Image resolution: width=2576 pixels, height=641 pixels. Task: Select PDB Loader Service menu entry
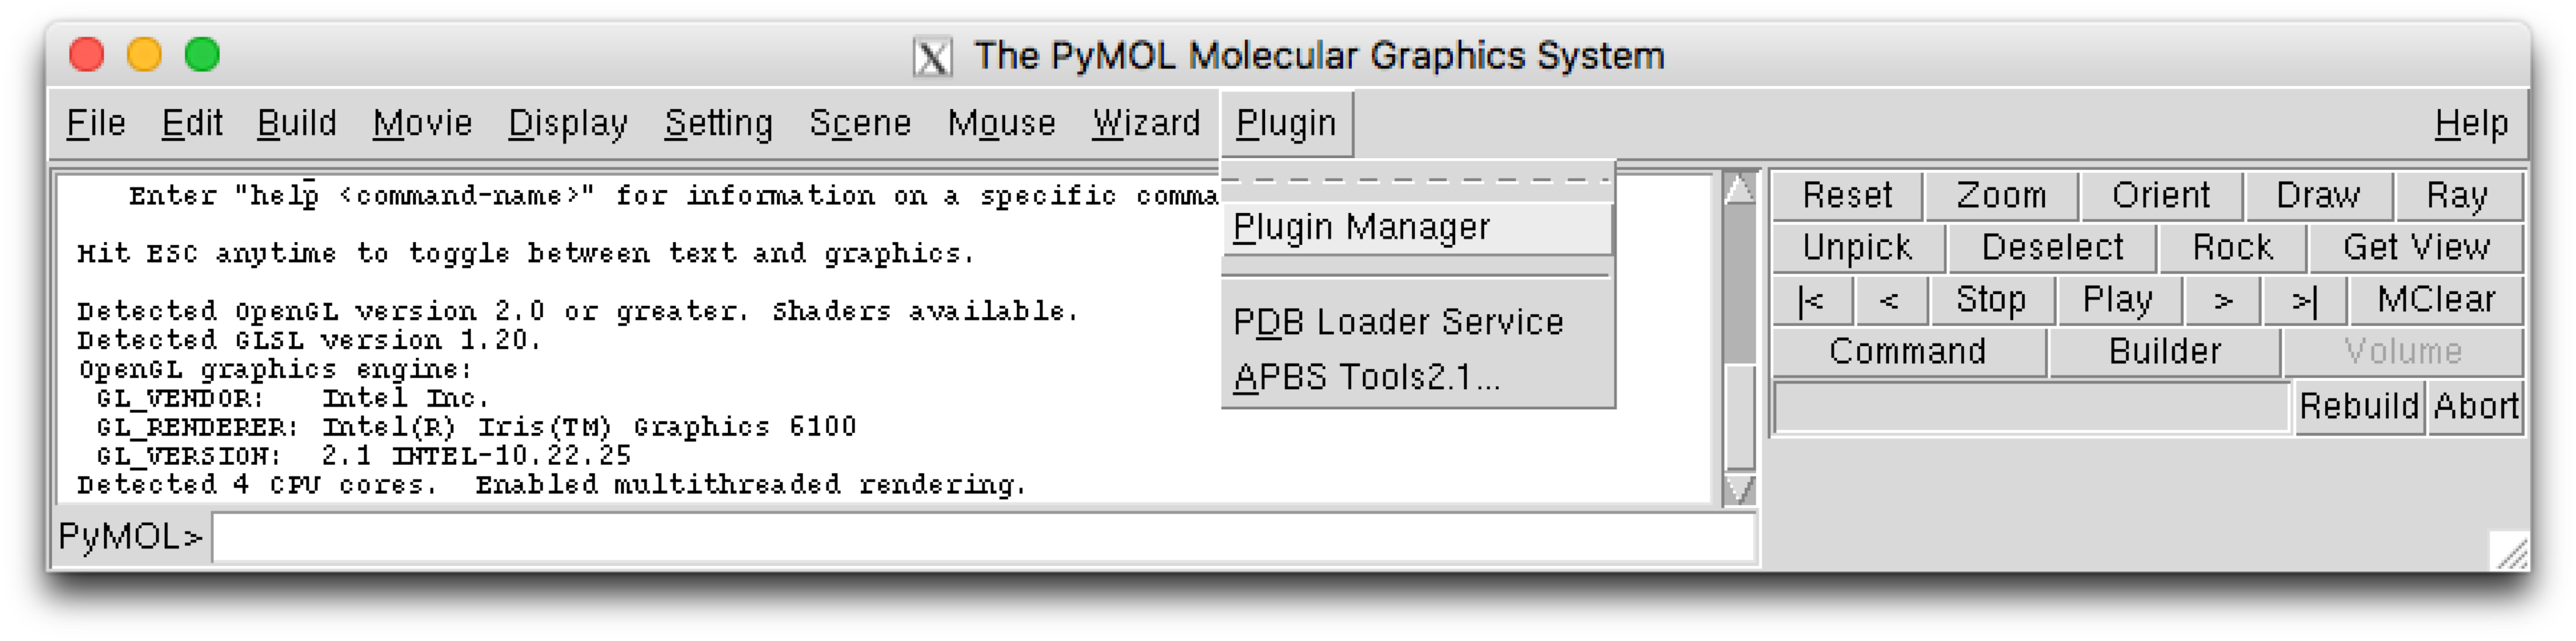click(1397, 322)
